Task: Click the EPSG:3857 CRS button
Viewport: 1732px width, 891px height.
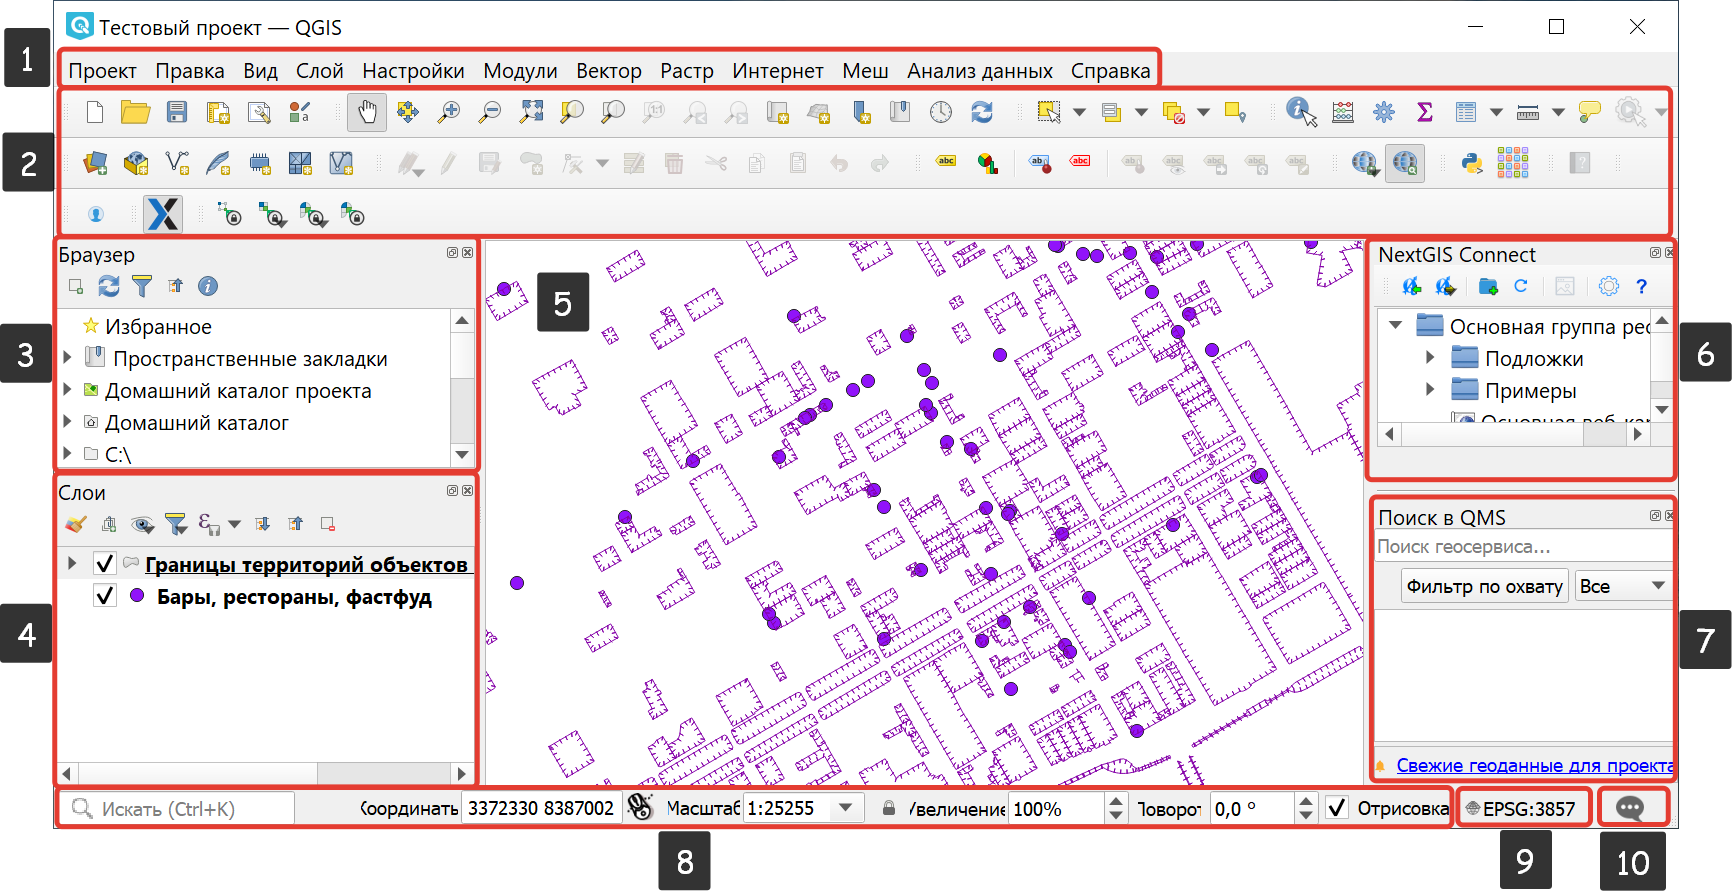Action: coord(1523,808)
